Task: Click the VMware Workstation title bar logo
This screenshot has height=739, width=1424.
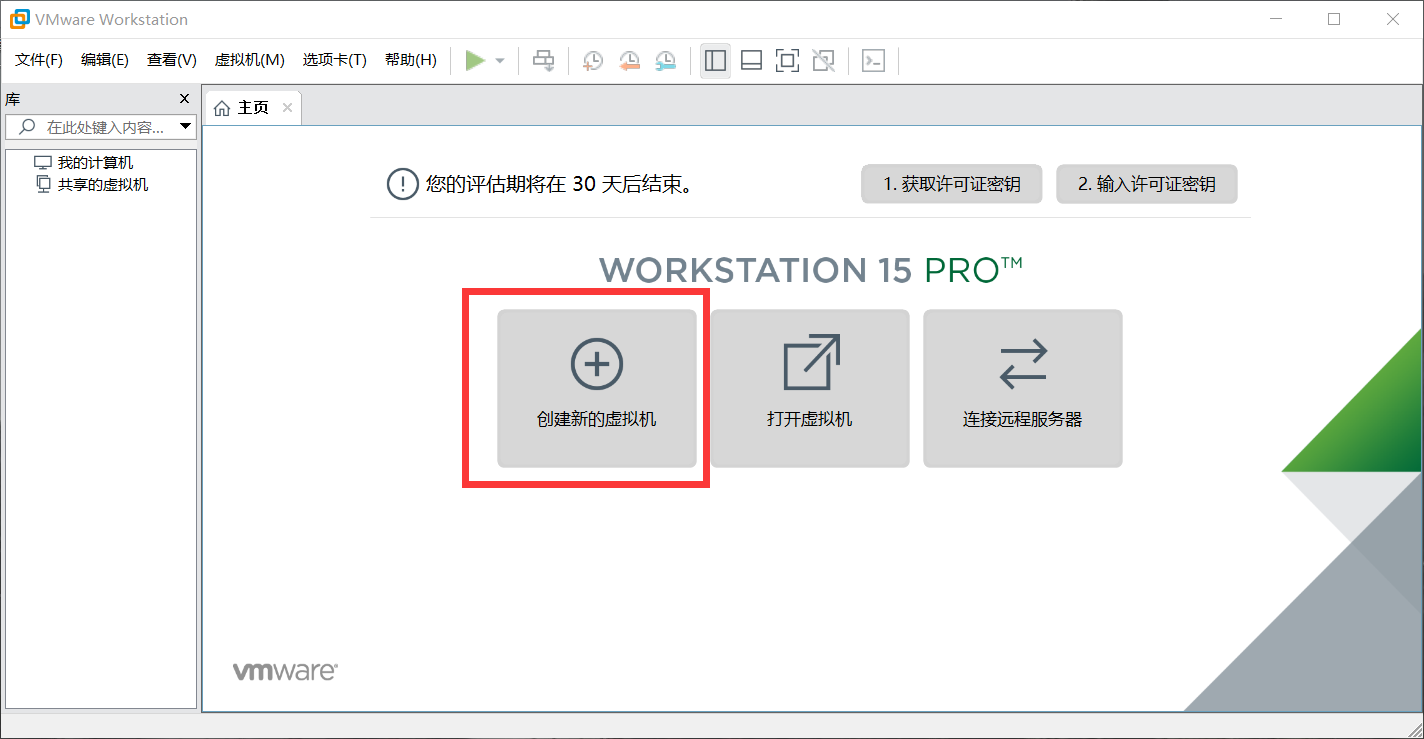Action: 19,19
